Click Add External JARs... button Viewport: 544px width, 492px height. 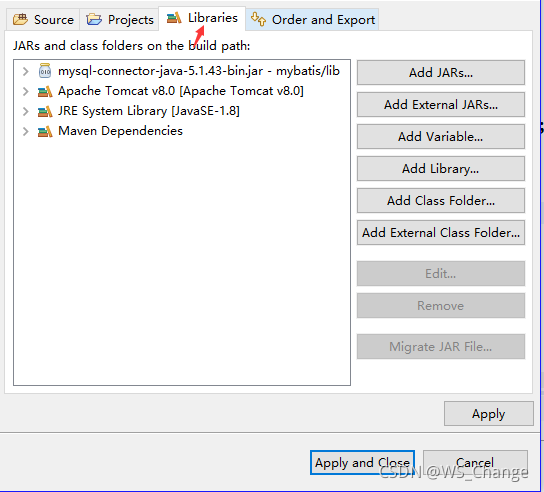pyautogui.click(x=441, y=104)
